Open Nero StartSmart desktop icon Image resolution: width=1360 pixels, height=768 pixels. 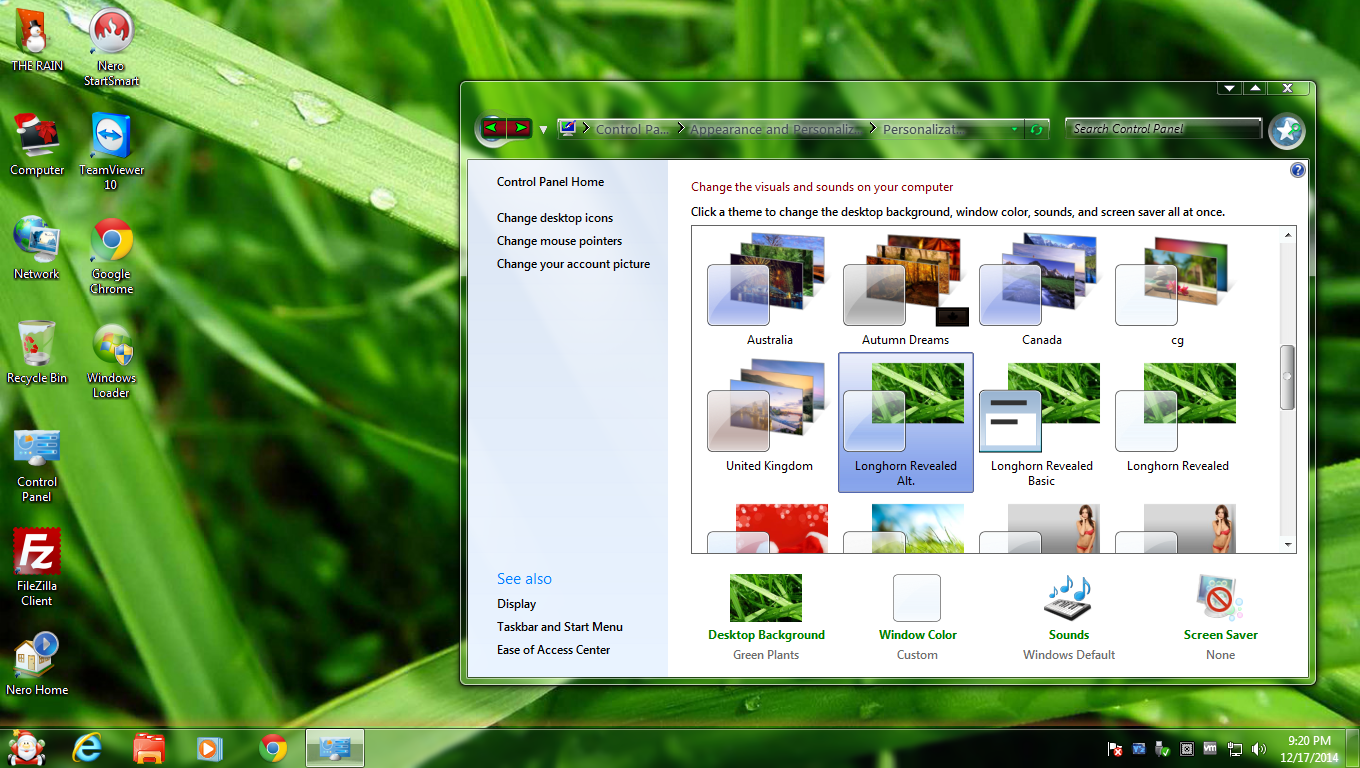pos(111,46)
